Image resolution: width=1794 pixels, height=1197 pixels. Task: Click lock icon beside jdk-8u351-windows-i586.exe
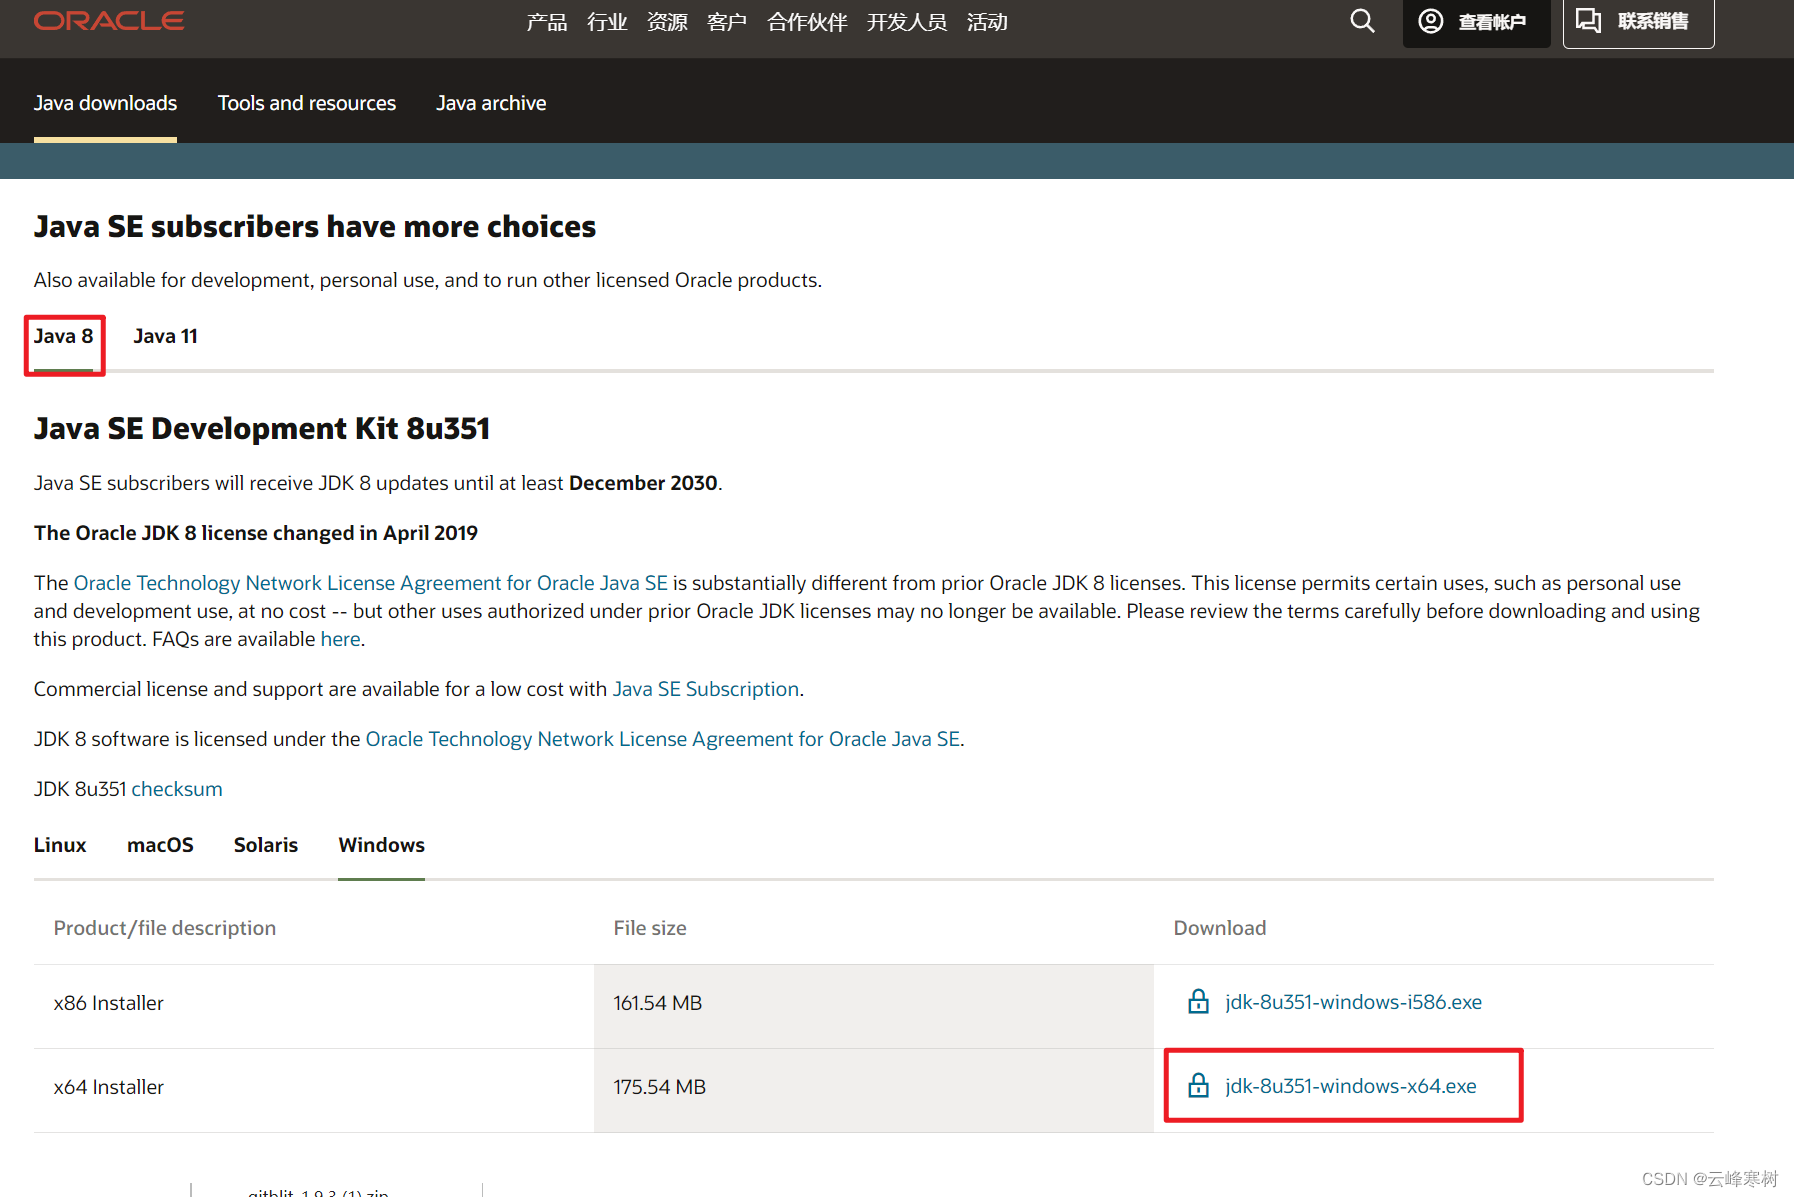tap(1198, 1002)
